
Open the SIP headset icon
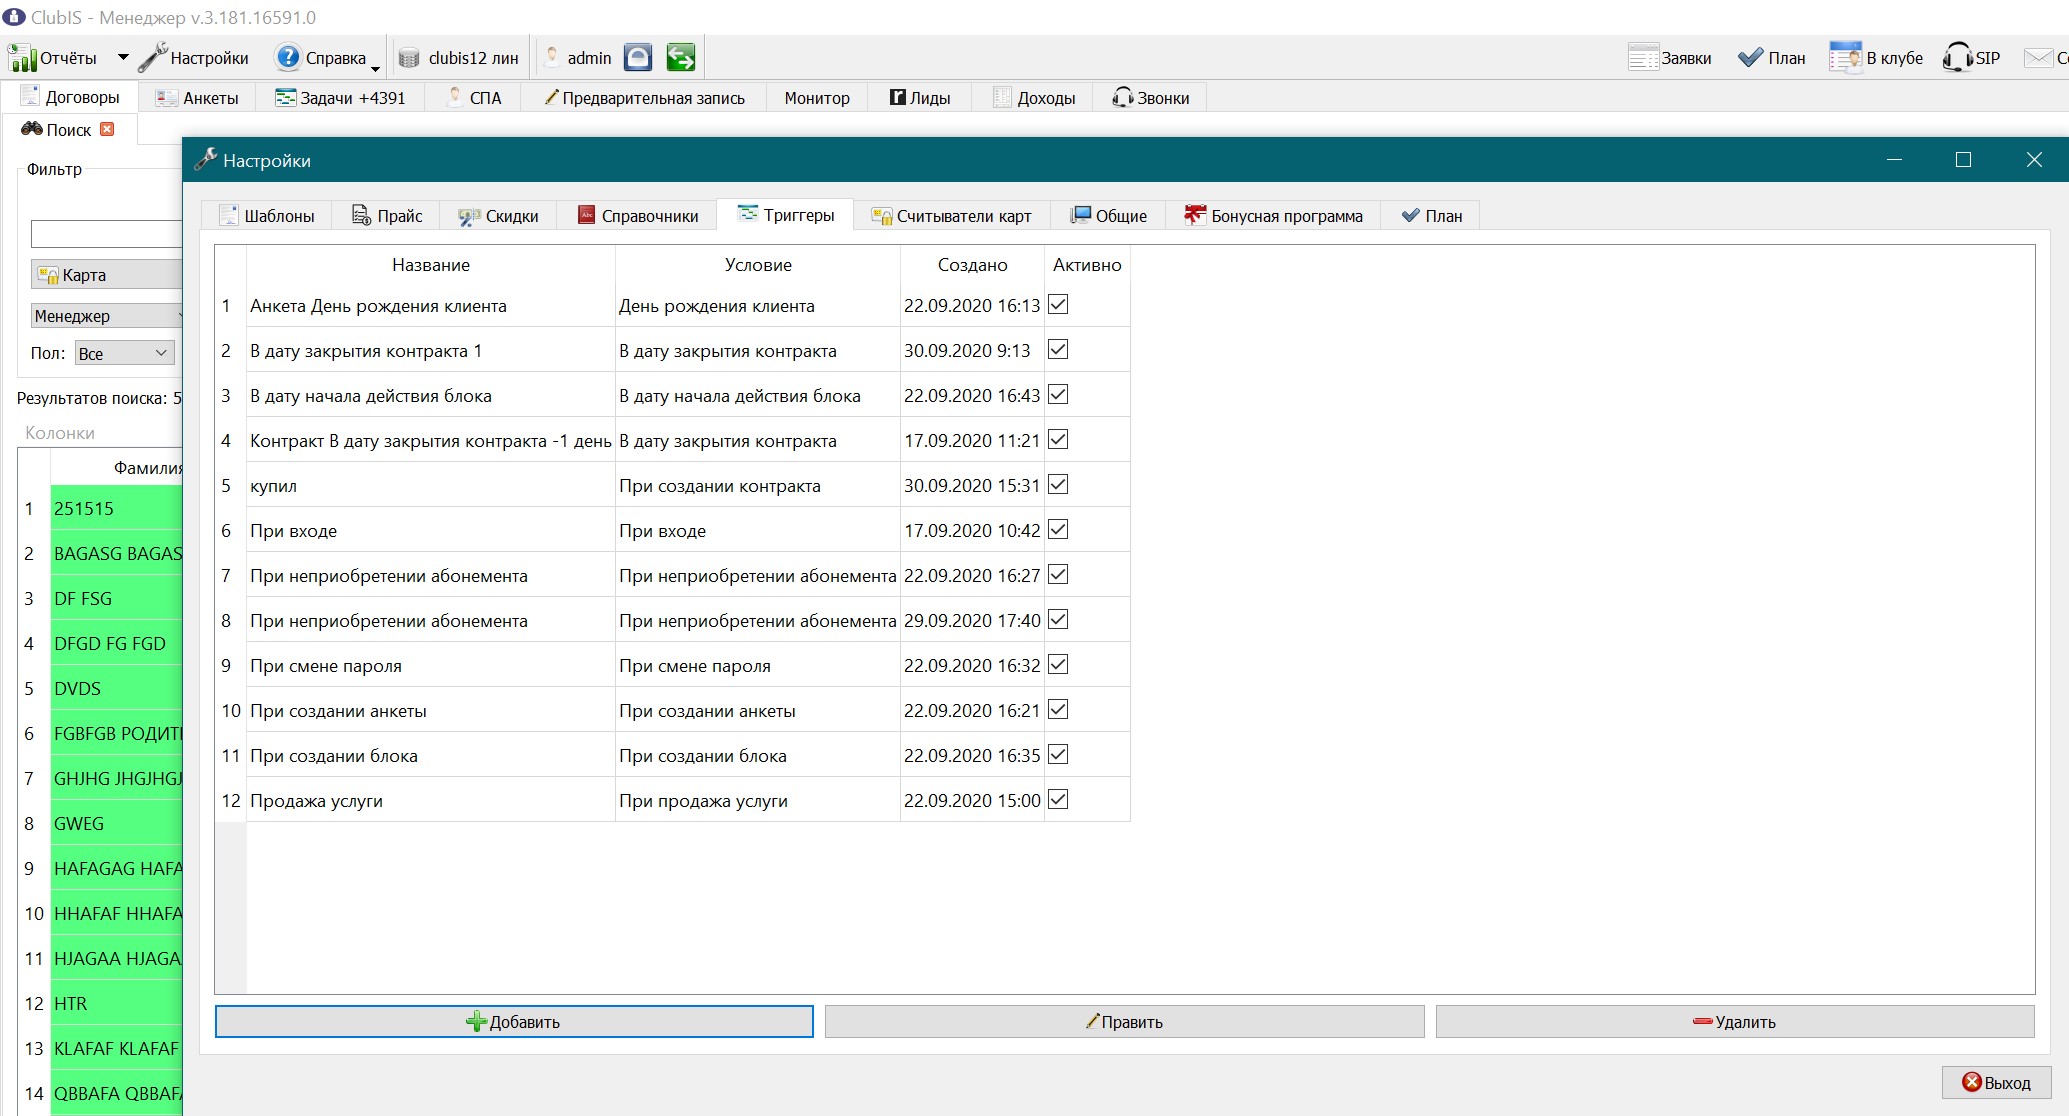1957,57
